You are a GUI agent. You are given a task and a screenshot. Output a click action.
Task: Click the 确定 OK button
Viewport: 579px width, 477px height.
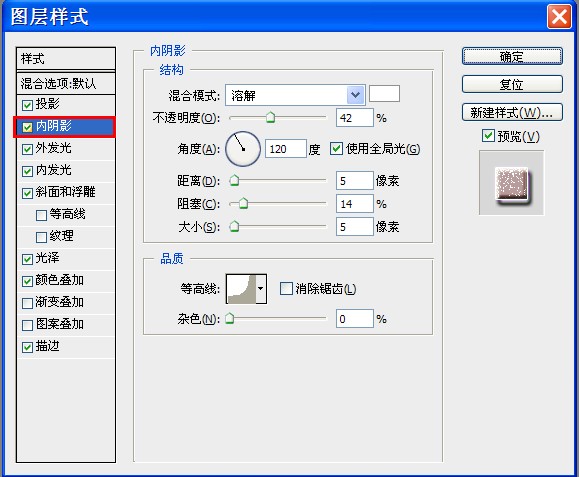point(512,56)
